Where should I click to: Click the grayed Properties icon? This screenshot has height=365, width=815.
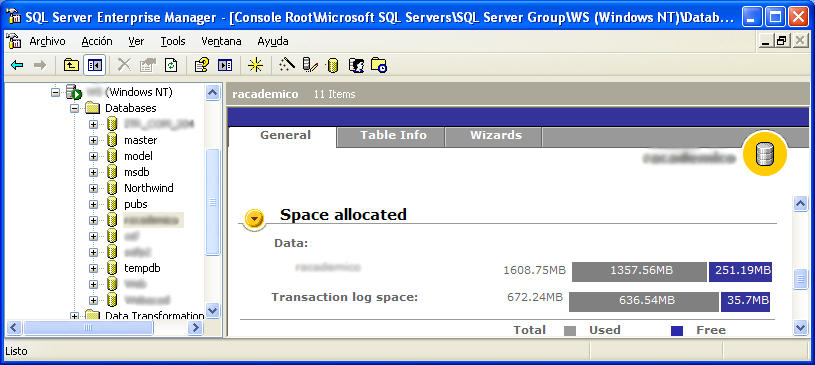tap(148, 65)
